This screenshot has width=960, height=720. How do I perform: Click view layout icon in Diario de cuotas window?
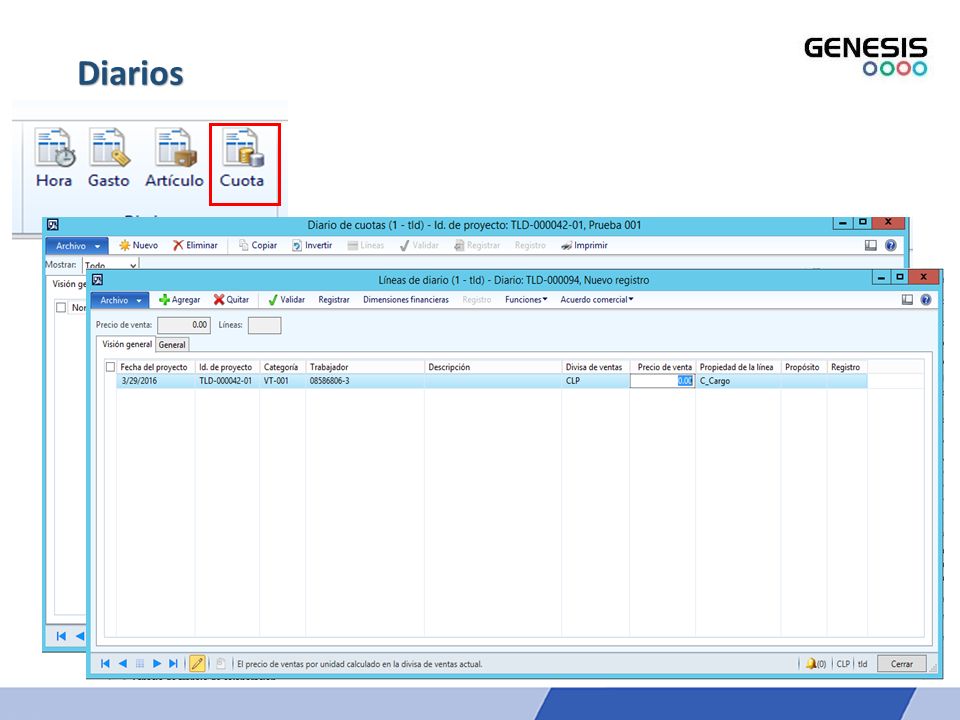(871, 246)
